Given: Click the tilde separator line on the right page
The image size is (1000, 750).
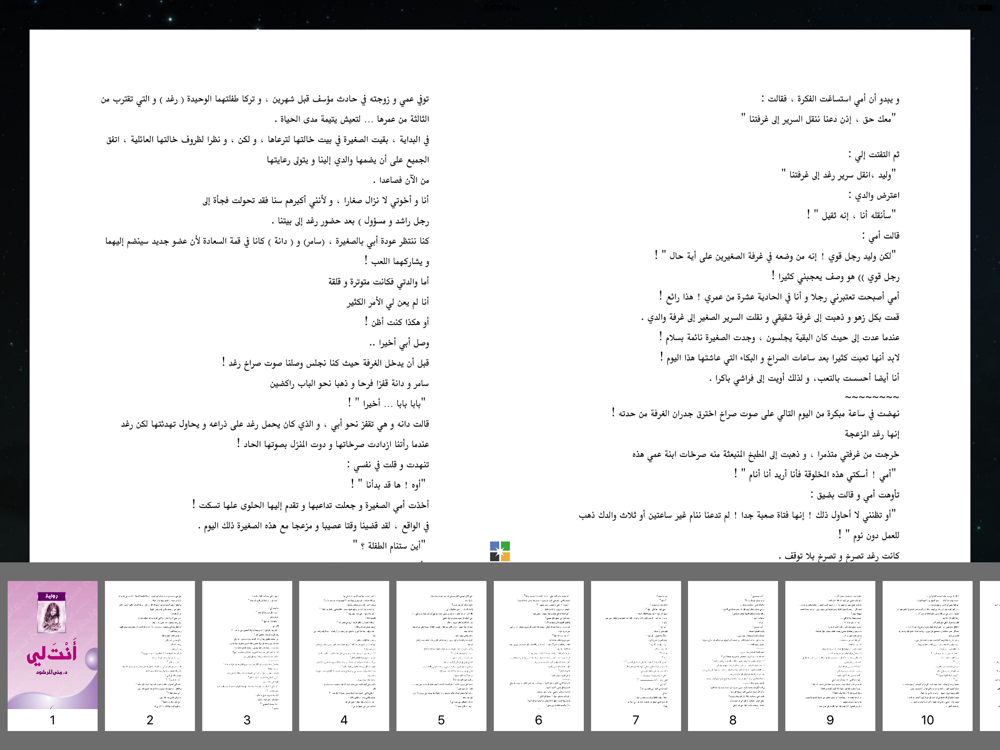Looking at the screenshot, I should [x=871, y=397].
